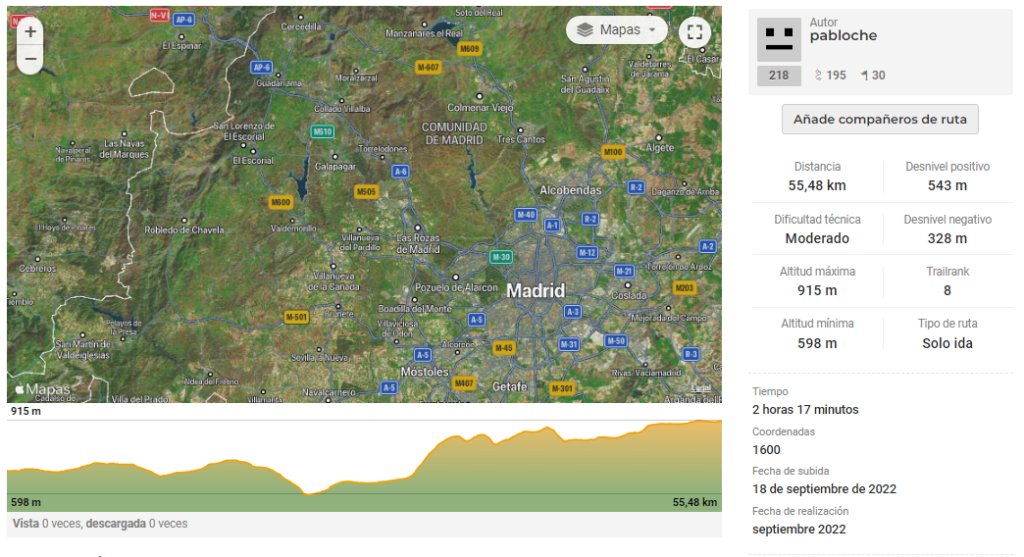This screenshot has width=1024, height=557.
Task: Open author pabloche's profile link
Action: point(843,36)
